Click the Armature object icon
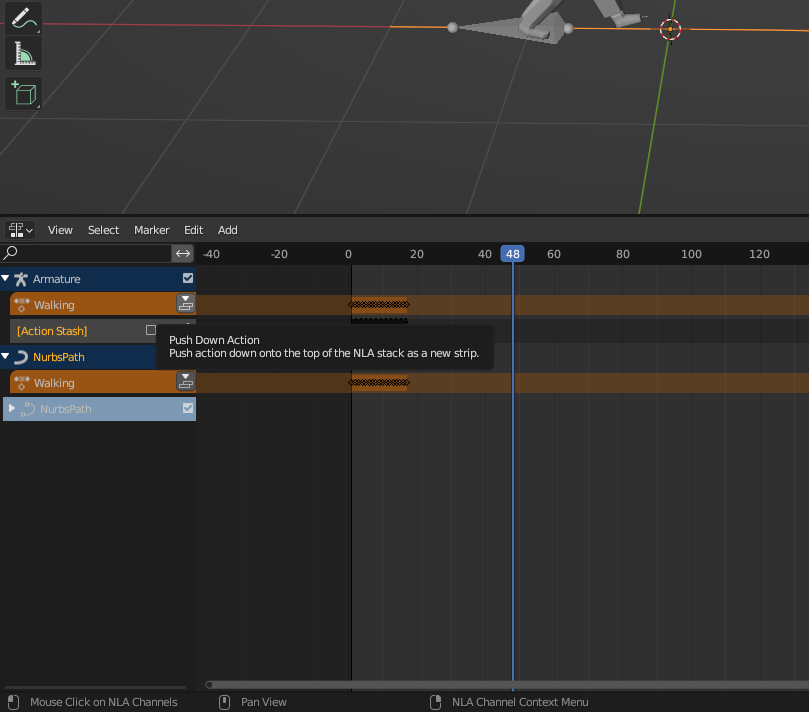Image resolution: width=809 pixels, height=712 pixels. tap(21, 279)
